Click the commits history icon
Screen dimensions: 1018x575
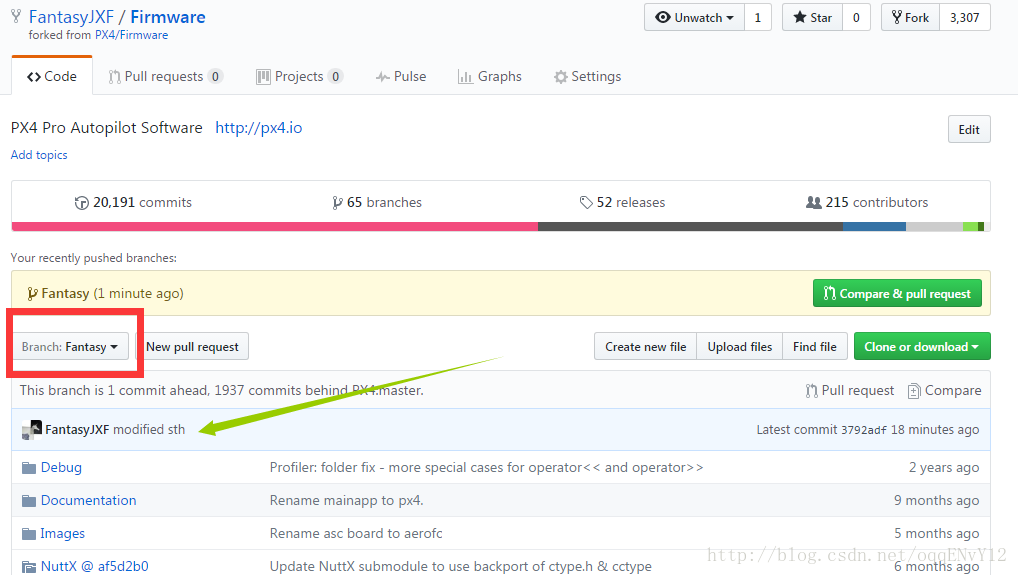81,203
